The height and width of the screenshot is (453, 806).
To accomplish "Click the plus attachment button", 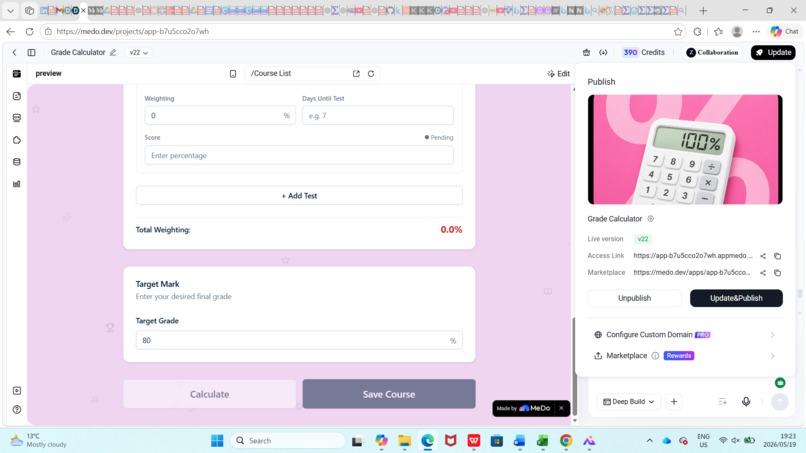I will (674, 402).
